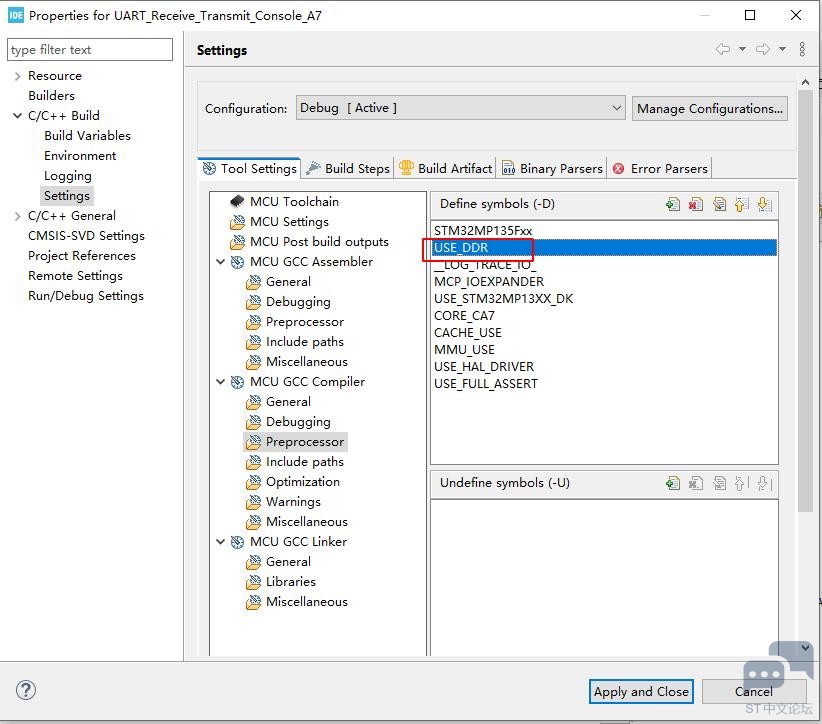Open Logging page
The height and width of the screenshot is (724, 822).
[x=68, y=176]
